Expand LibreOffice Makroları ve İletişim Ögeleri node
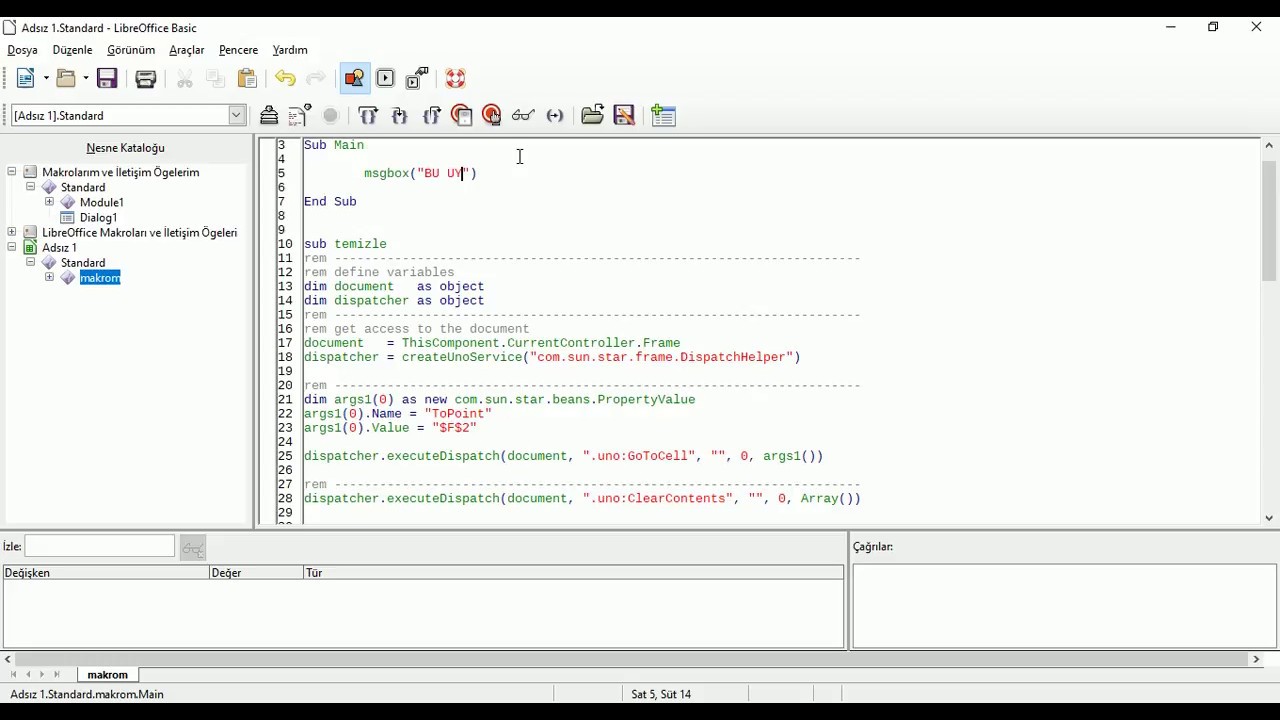The image size is (1280, 720). 12,232
